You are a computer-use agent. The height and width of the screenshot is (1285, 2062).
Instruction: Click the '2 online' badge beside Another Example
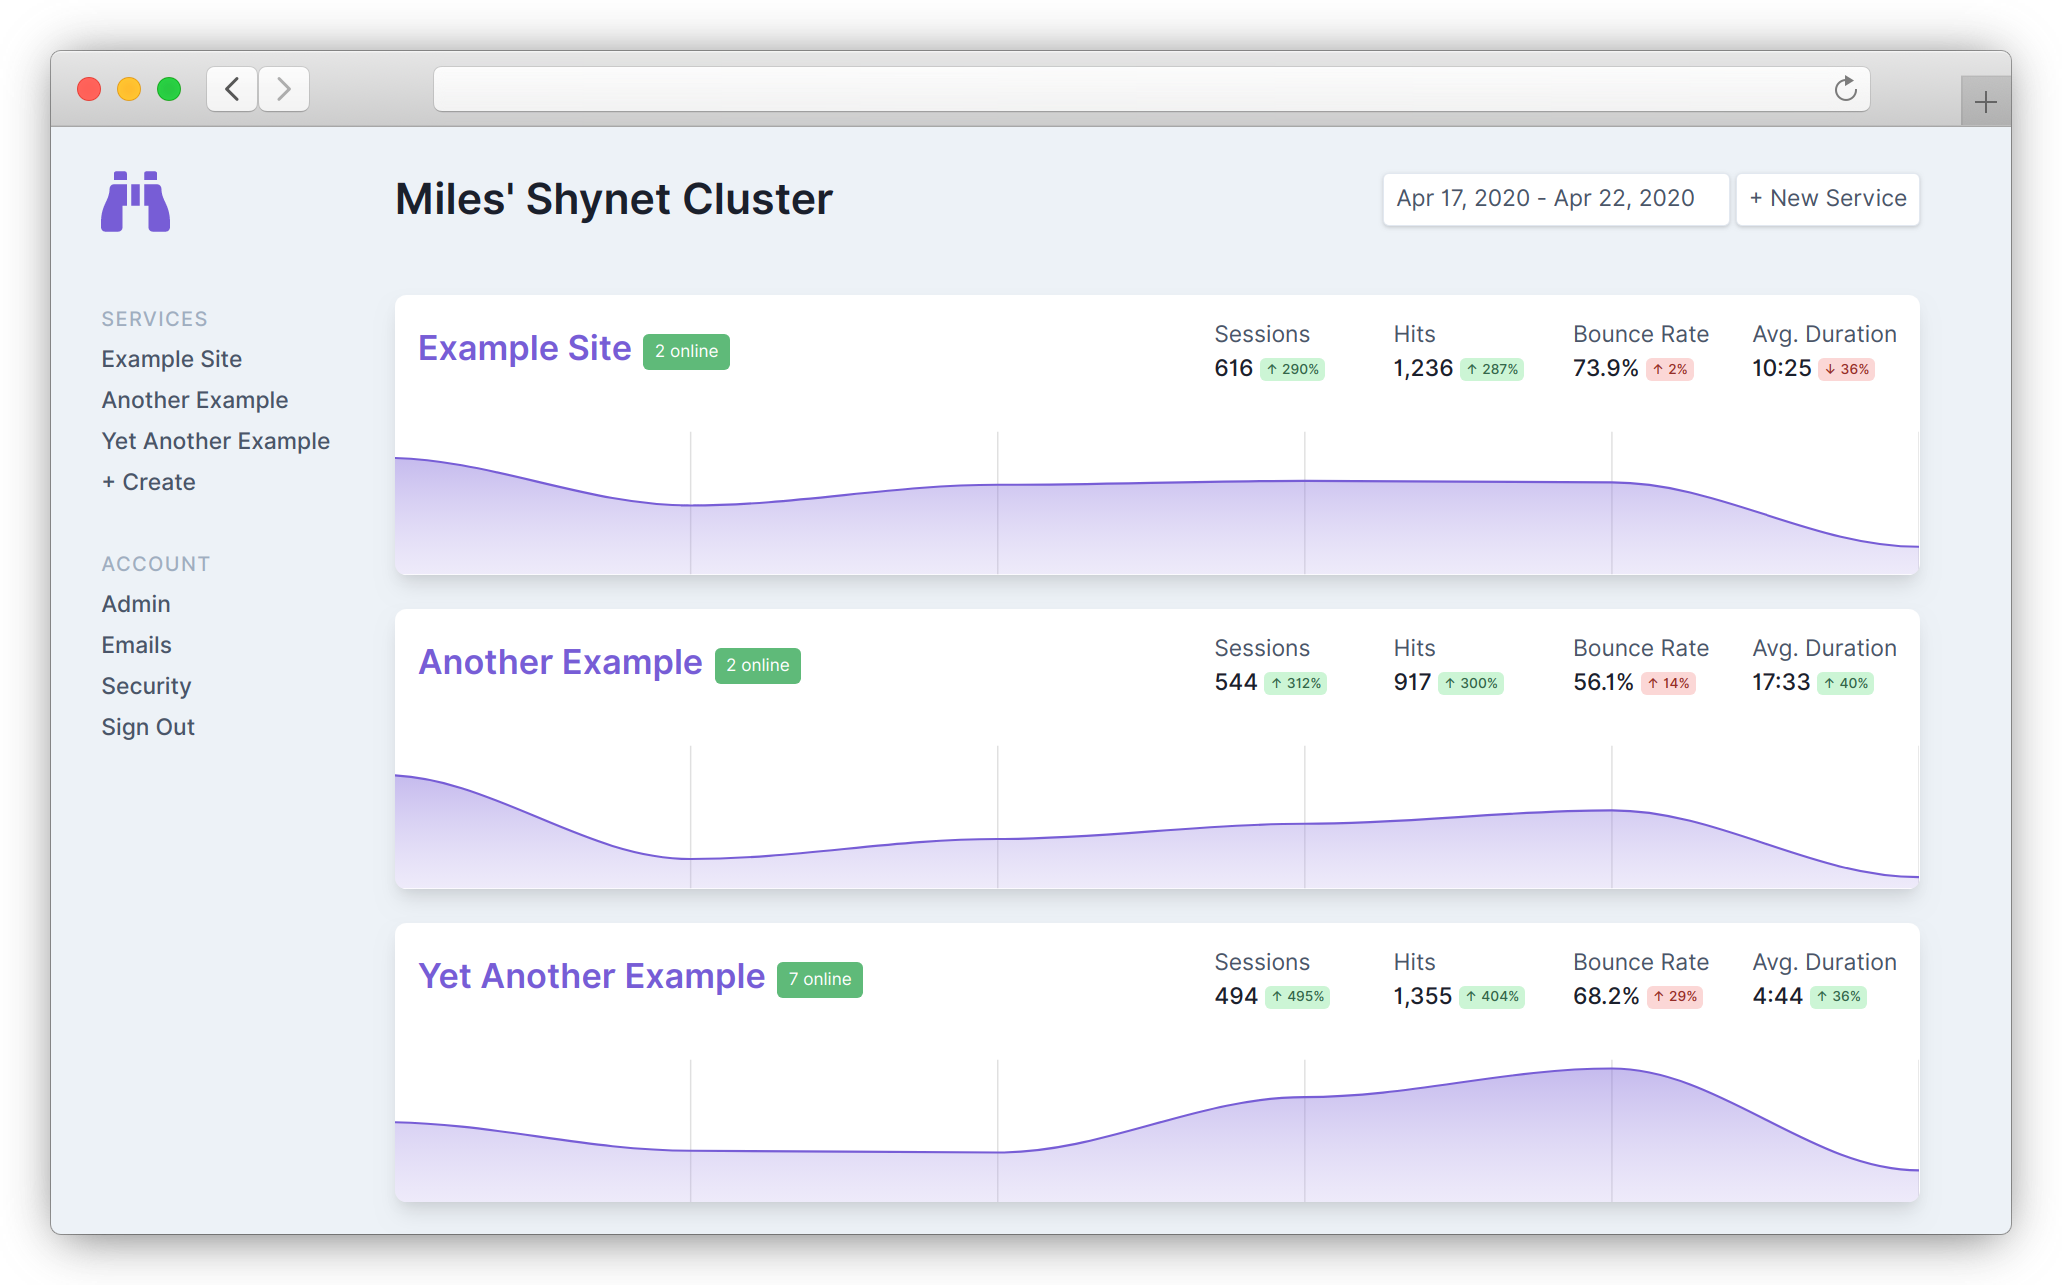757,665
